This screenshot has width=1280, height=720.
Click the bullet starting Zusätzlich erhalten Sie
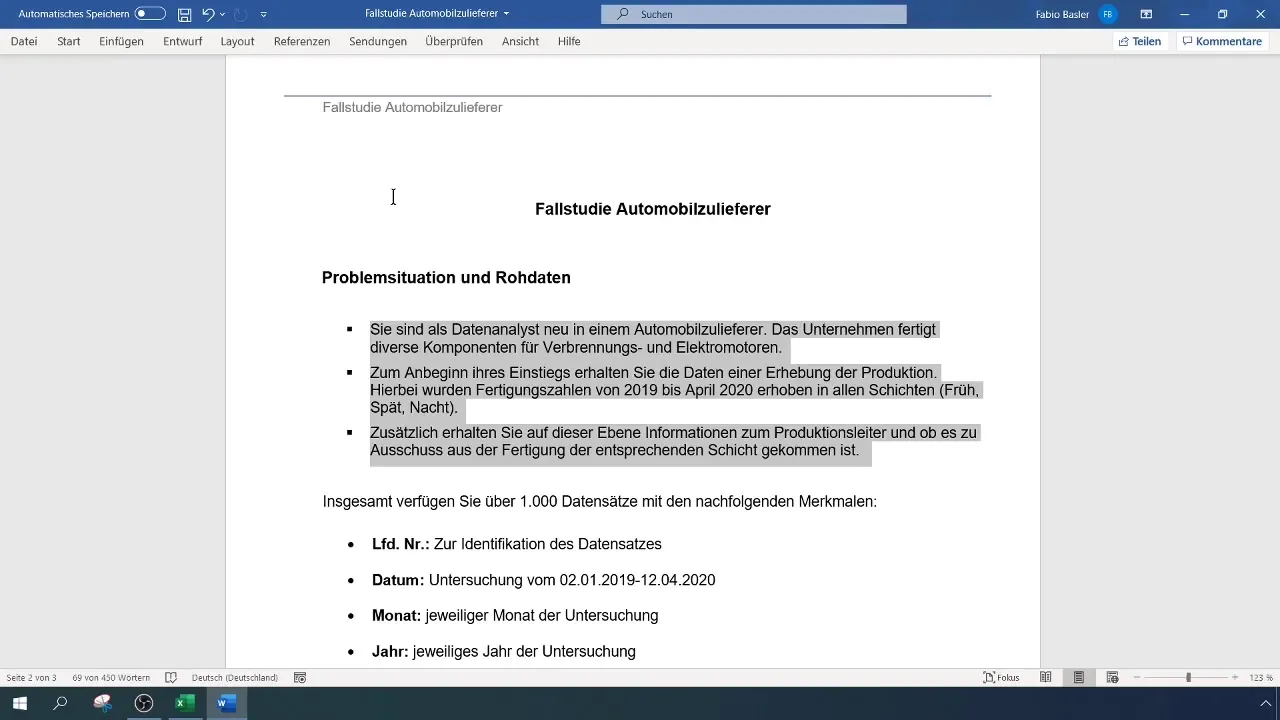tap(674, 442)
